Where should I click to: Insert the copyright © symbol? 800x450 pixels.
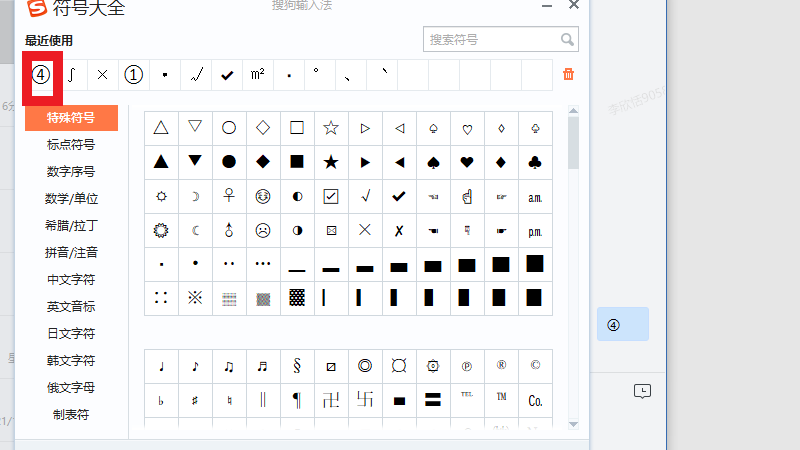pyautogui.click(x=535, y=366)
